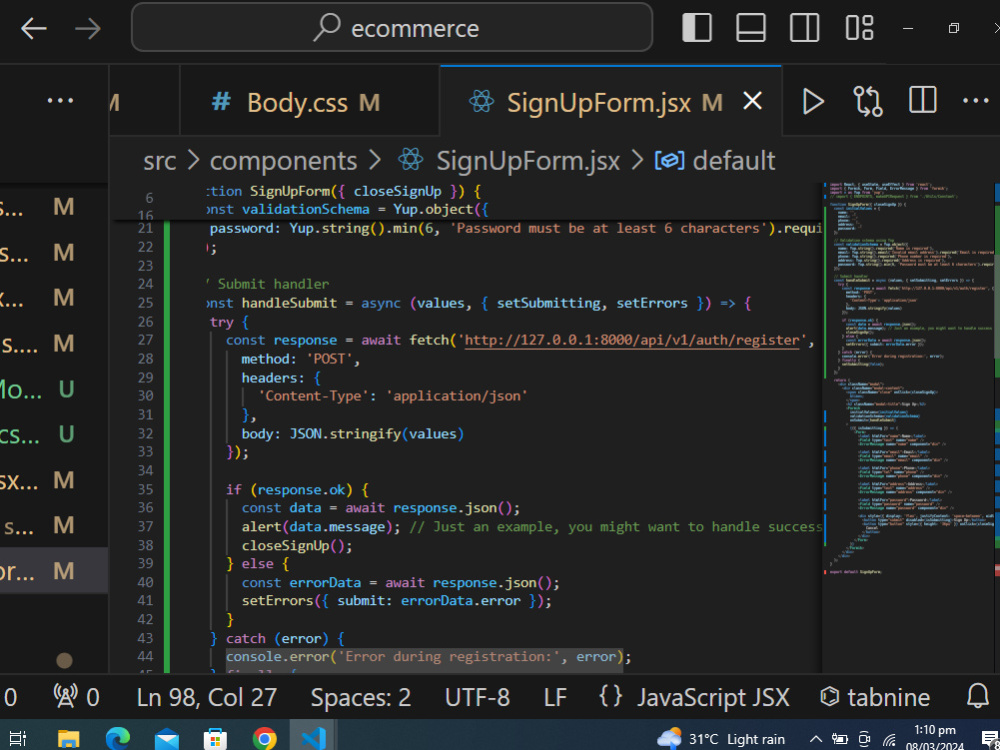The image size is (1000, 750).
Task: Run the file with play icon
Action: 812,101
